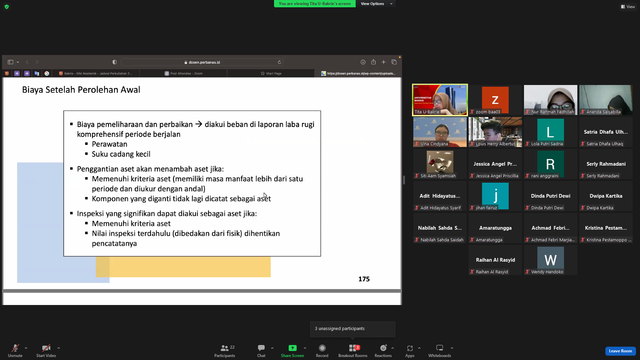
Task: Select Nur Rahmah Fadhilah's video tile
Action: coord(550,100)
